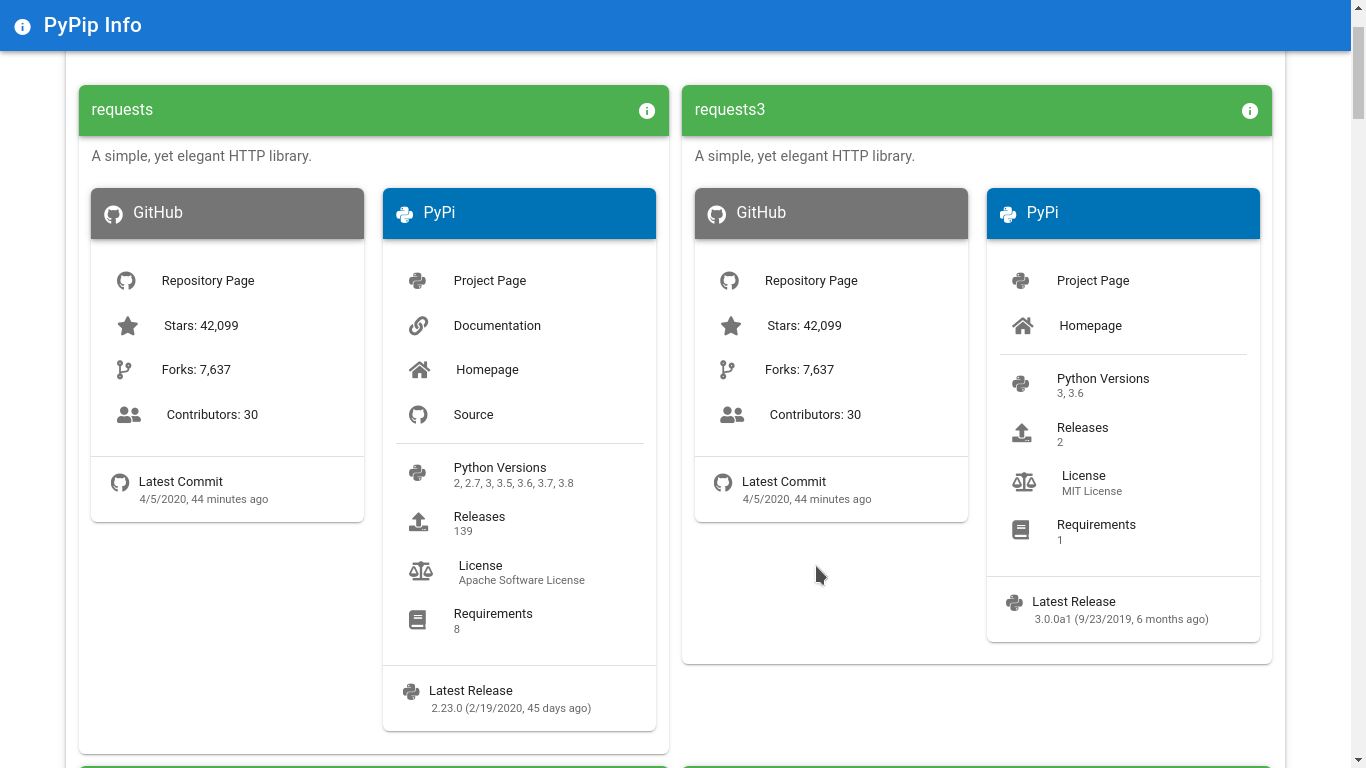
Task: Click the requests card title
Action: 122,110
